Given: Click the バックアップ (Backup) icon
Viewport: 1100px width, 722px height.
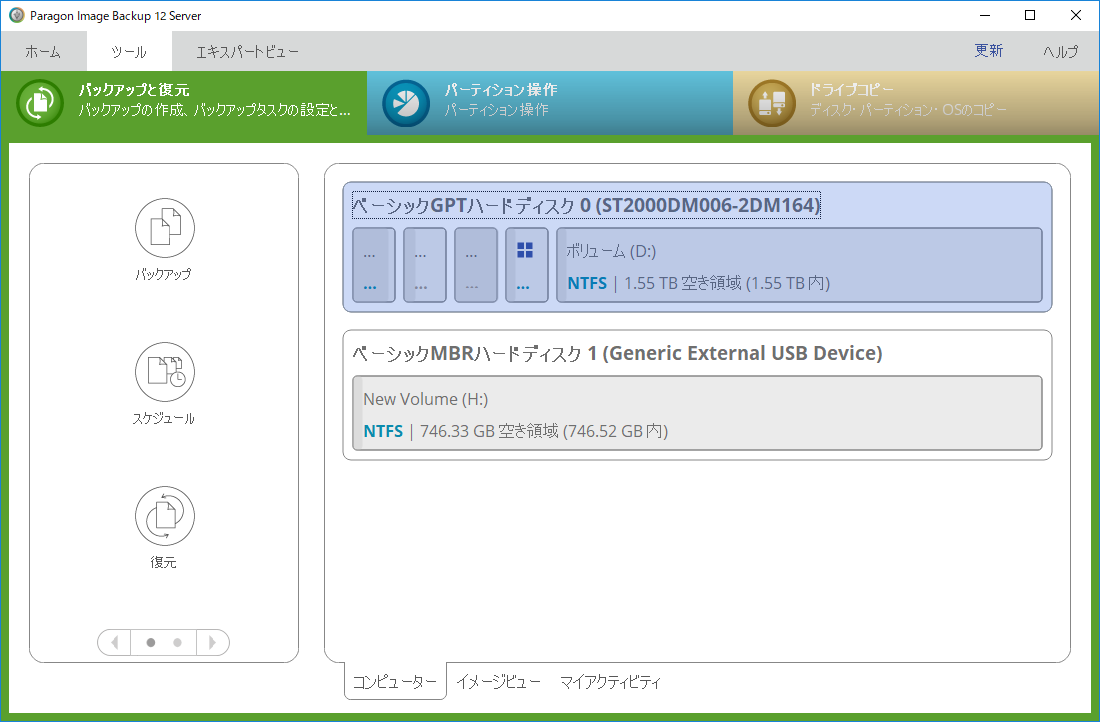Looking at the screenshot, I should pyautogui.click(x=164, y=229).
